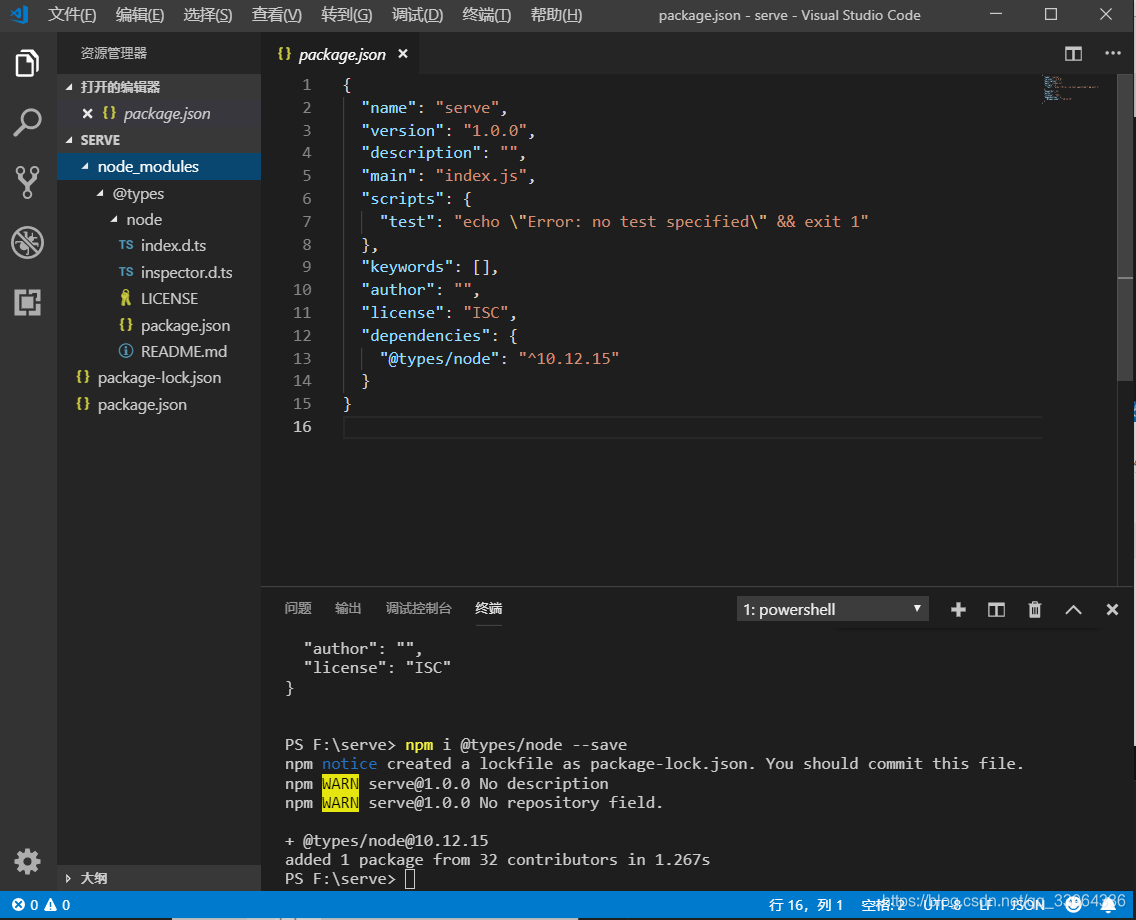
Task: Open notifications bell in status bar
Action: (x=1108, y=904)
